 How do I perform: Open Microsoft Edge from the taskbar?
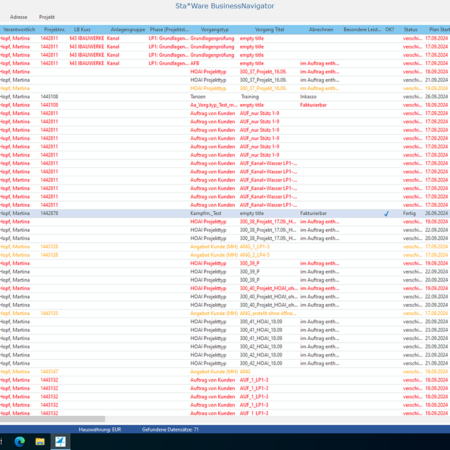pos(20,442)
